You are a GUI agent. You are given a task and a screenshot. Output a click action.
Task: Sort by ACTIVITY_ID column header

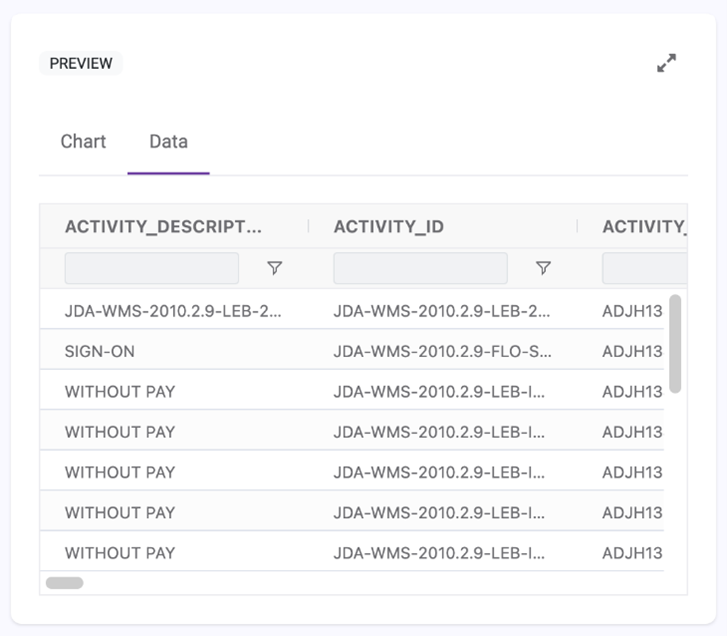[x=389, y=227]
